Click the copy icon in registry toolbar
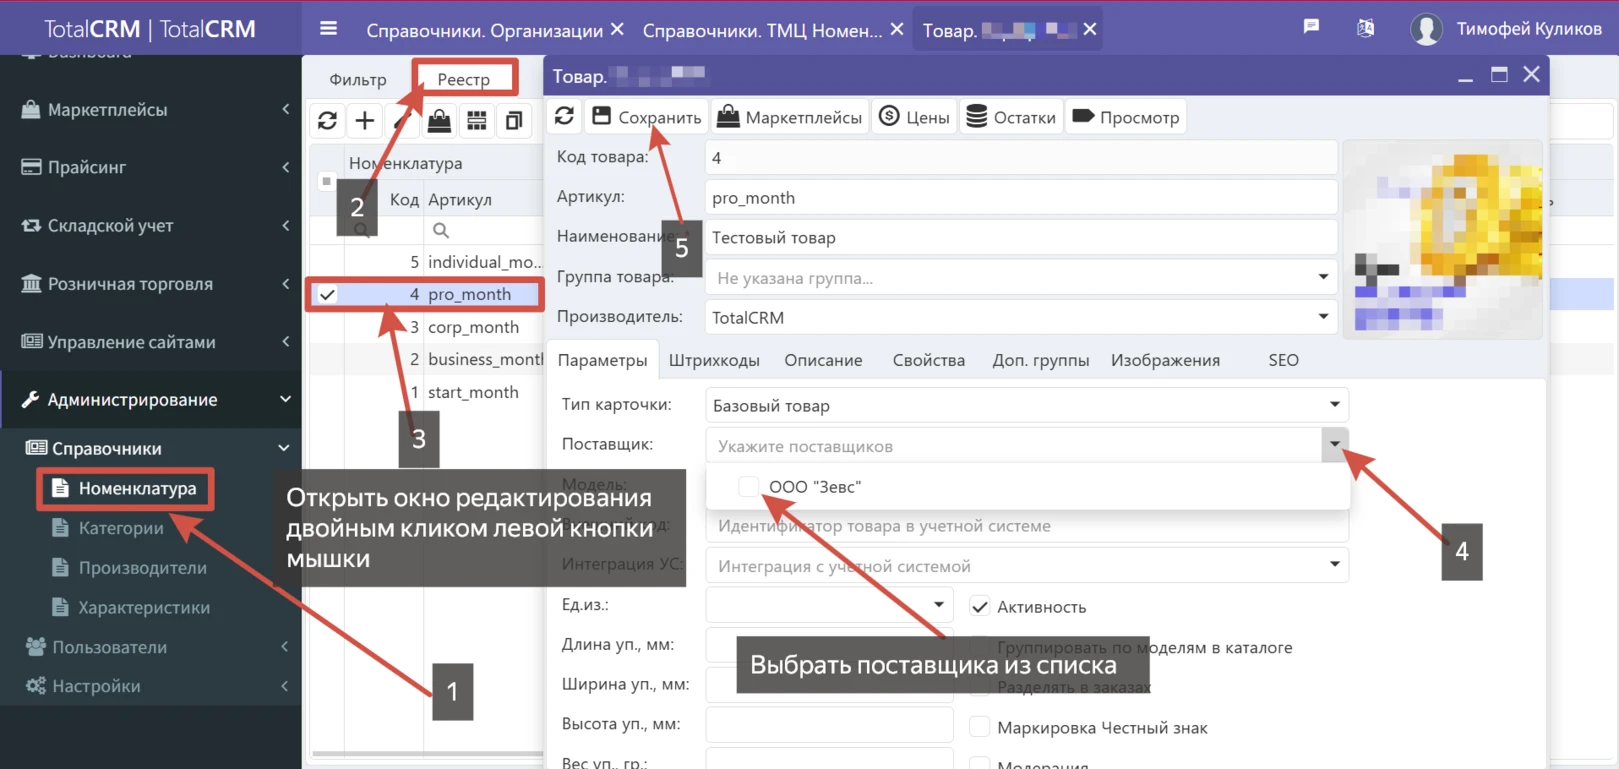 pyautogui.click(x=514, y=121)
